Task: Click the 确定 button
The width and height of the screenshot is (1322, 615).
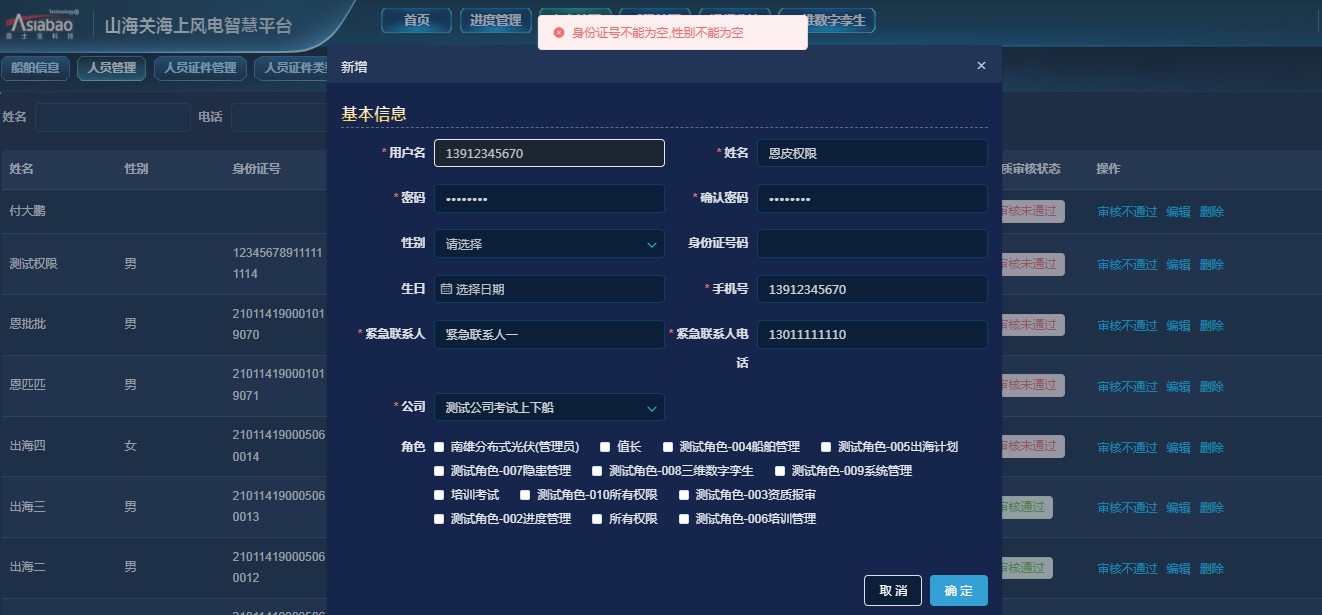Action: [x=959, y=590]
